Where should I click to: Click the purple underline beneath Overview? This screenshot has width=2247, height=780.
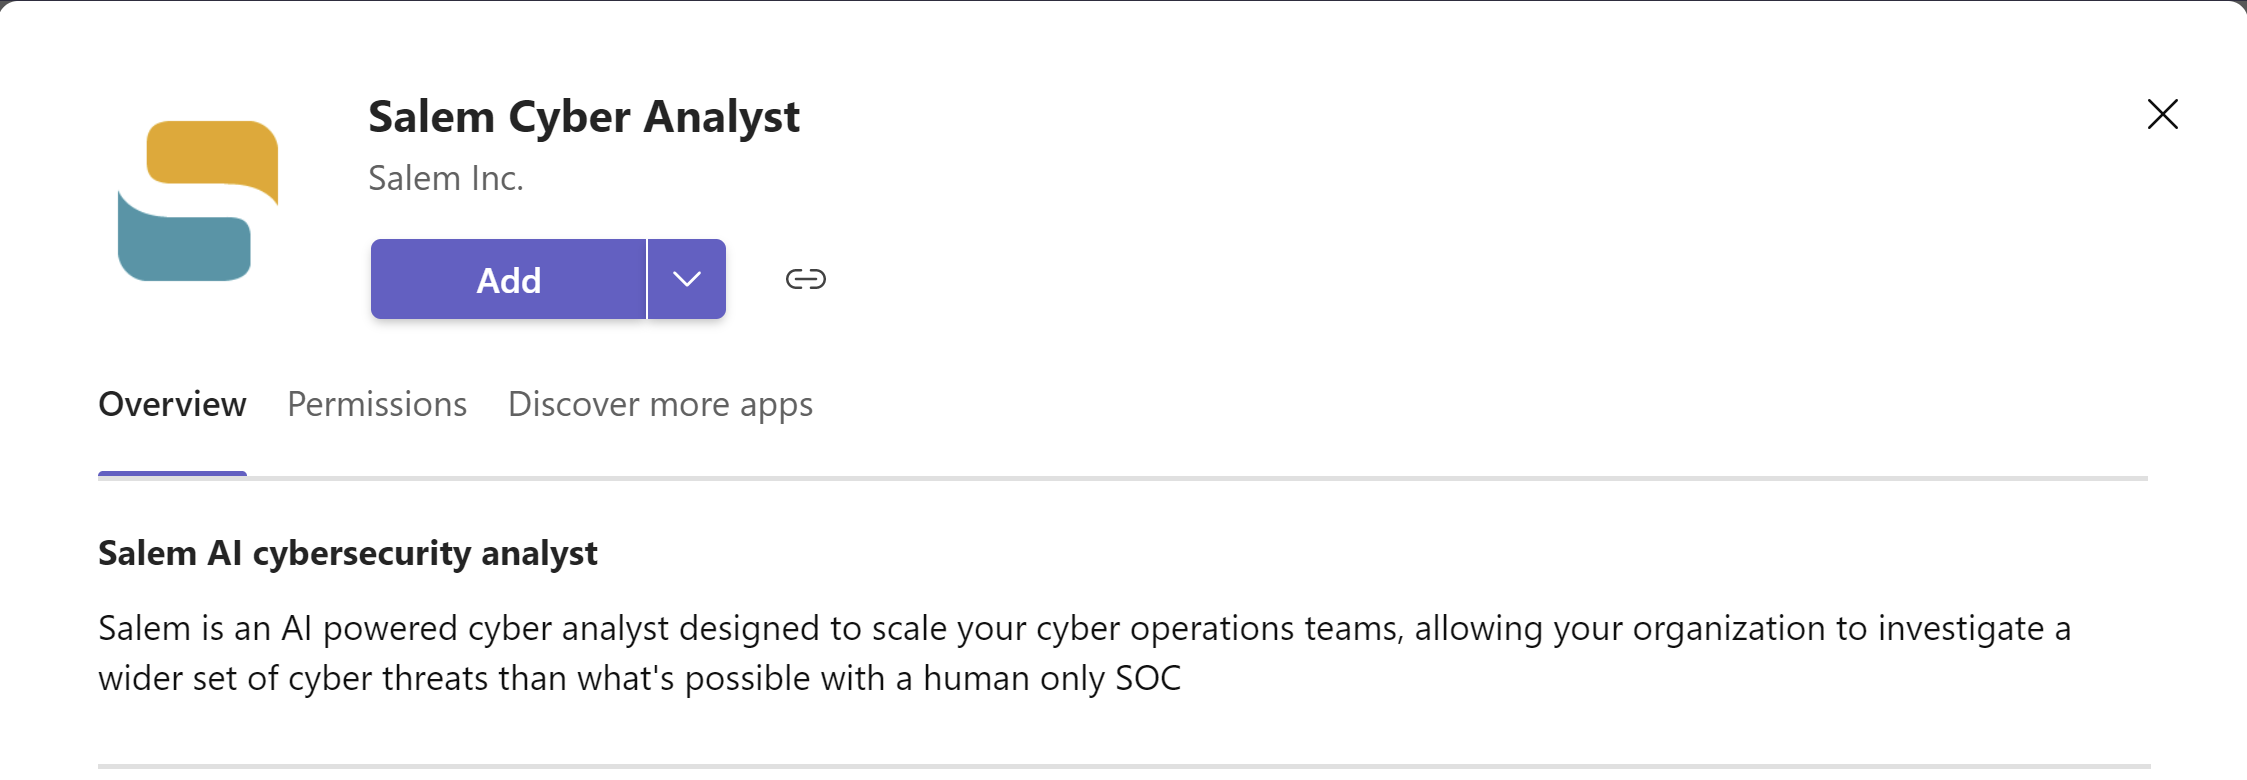point(172,474)
